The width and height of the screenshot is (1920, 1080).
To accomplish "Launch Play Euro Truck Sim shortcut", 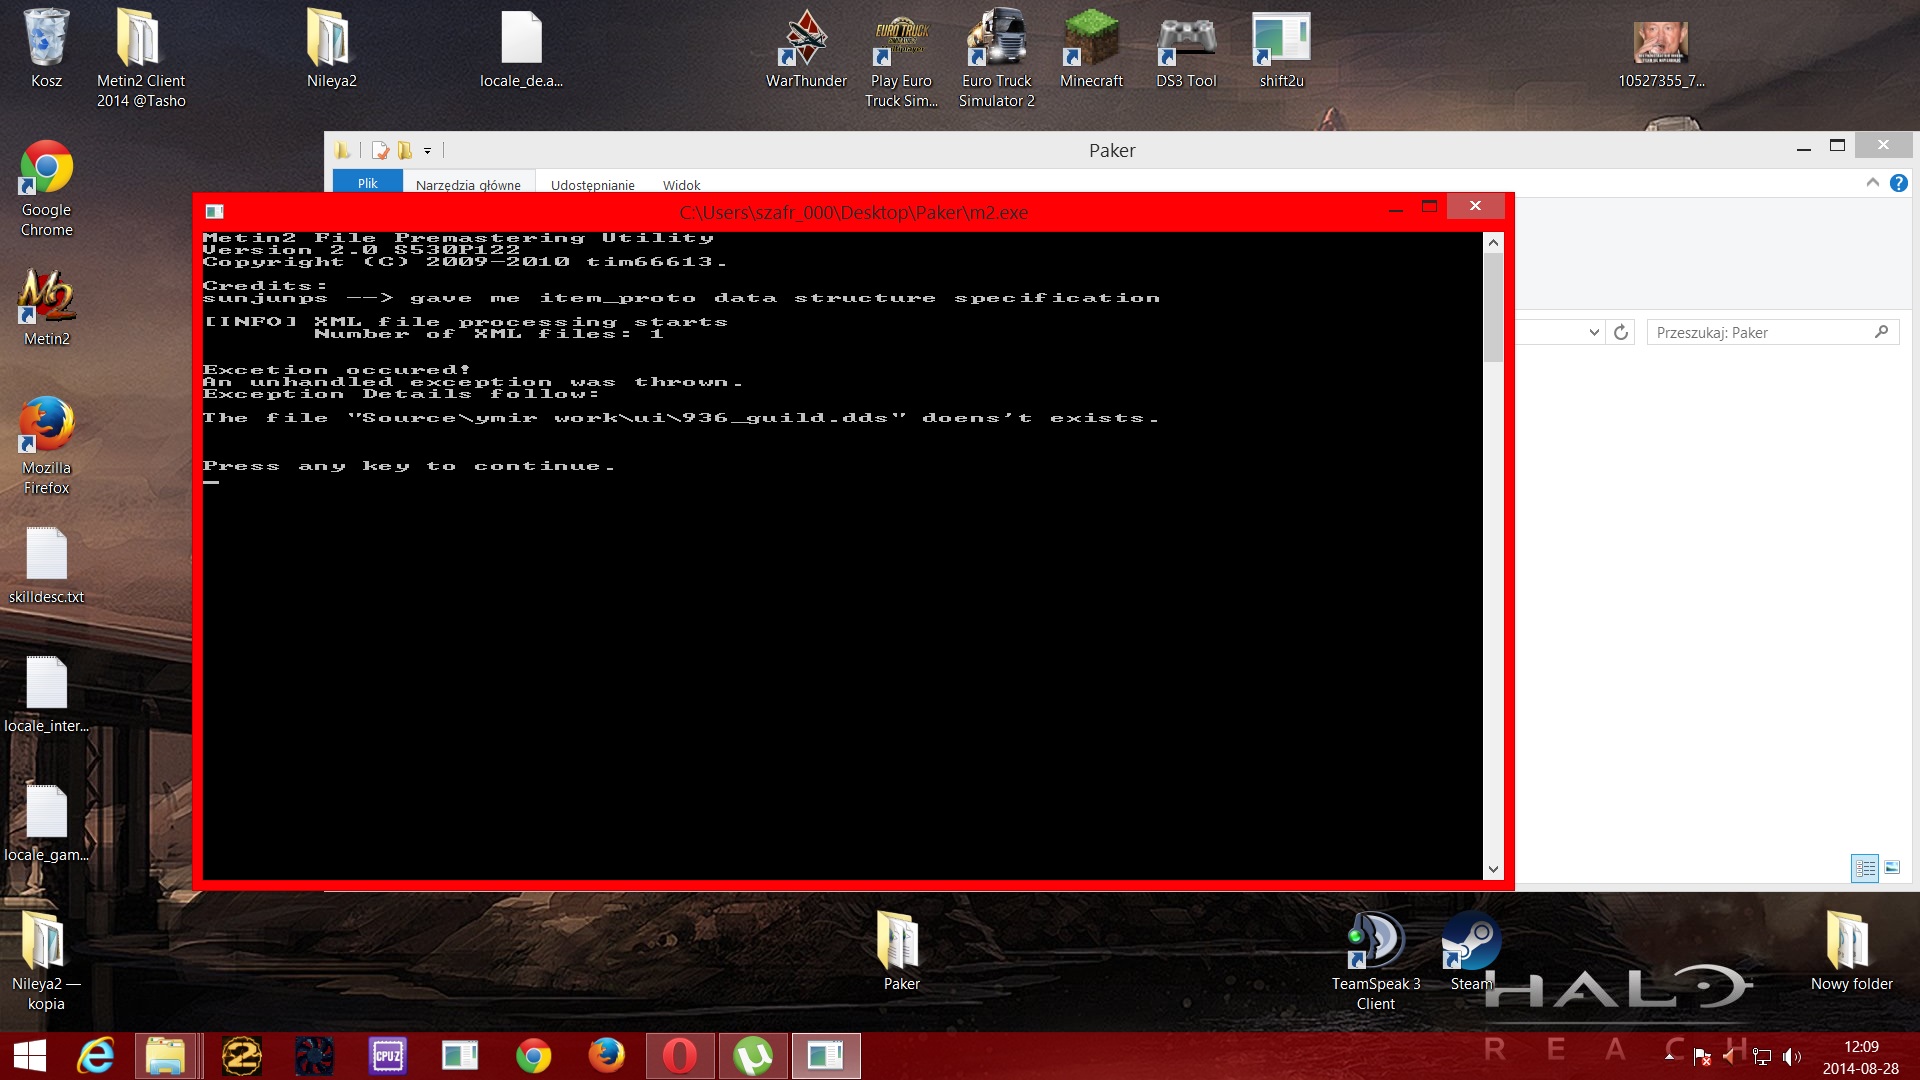I will point(901,58).
